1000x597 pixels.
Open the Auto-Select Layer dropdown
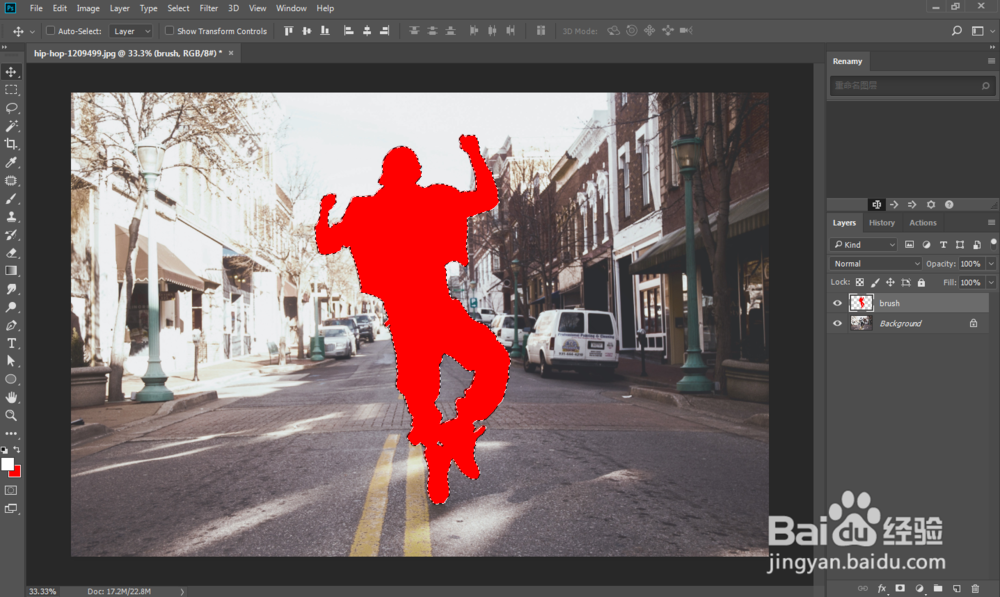tap(131, 31)
